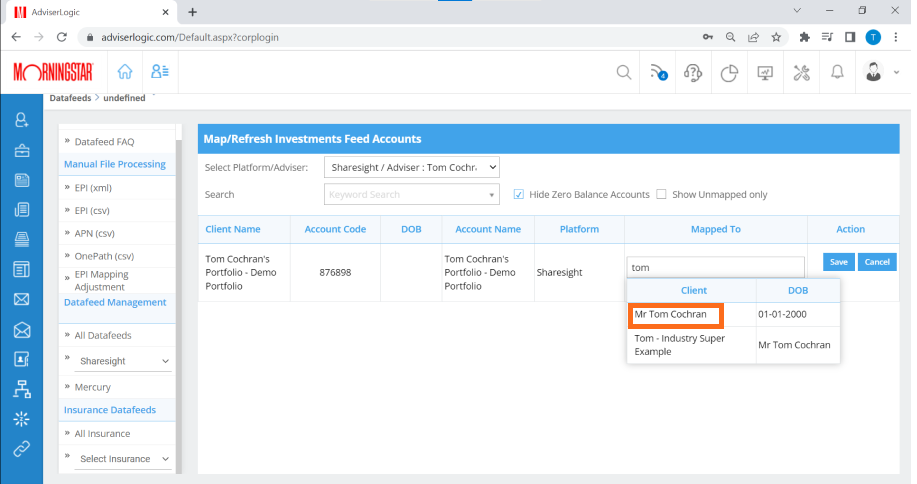This screenshot has width=917, height=484.
Task: Click the sunburst sidebar icon
Action: pyautogui.click(x=22, y=419)
